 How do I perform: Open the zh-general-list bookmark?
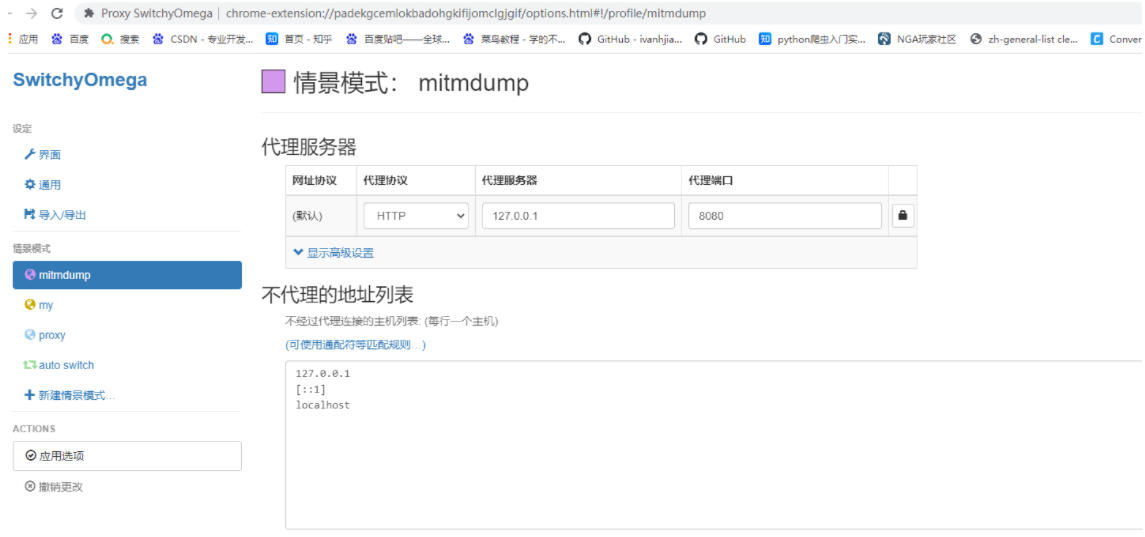1024,39
